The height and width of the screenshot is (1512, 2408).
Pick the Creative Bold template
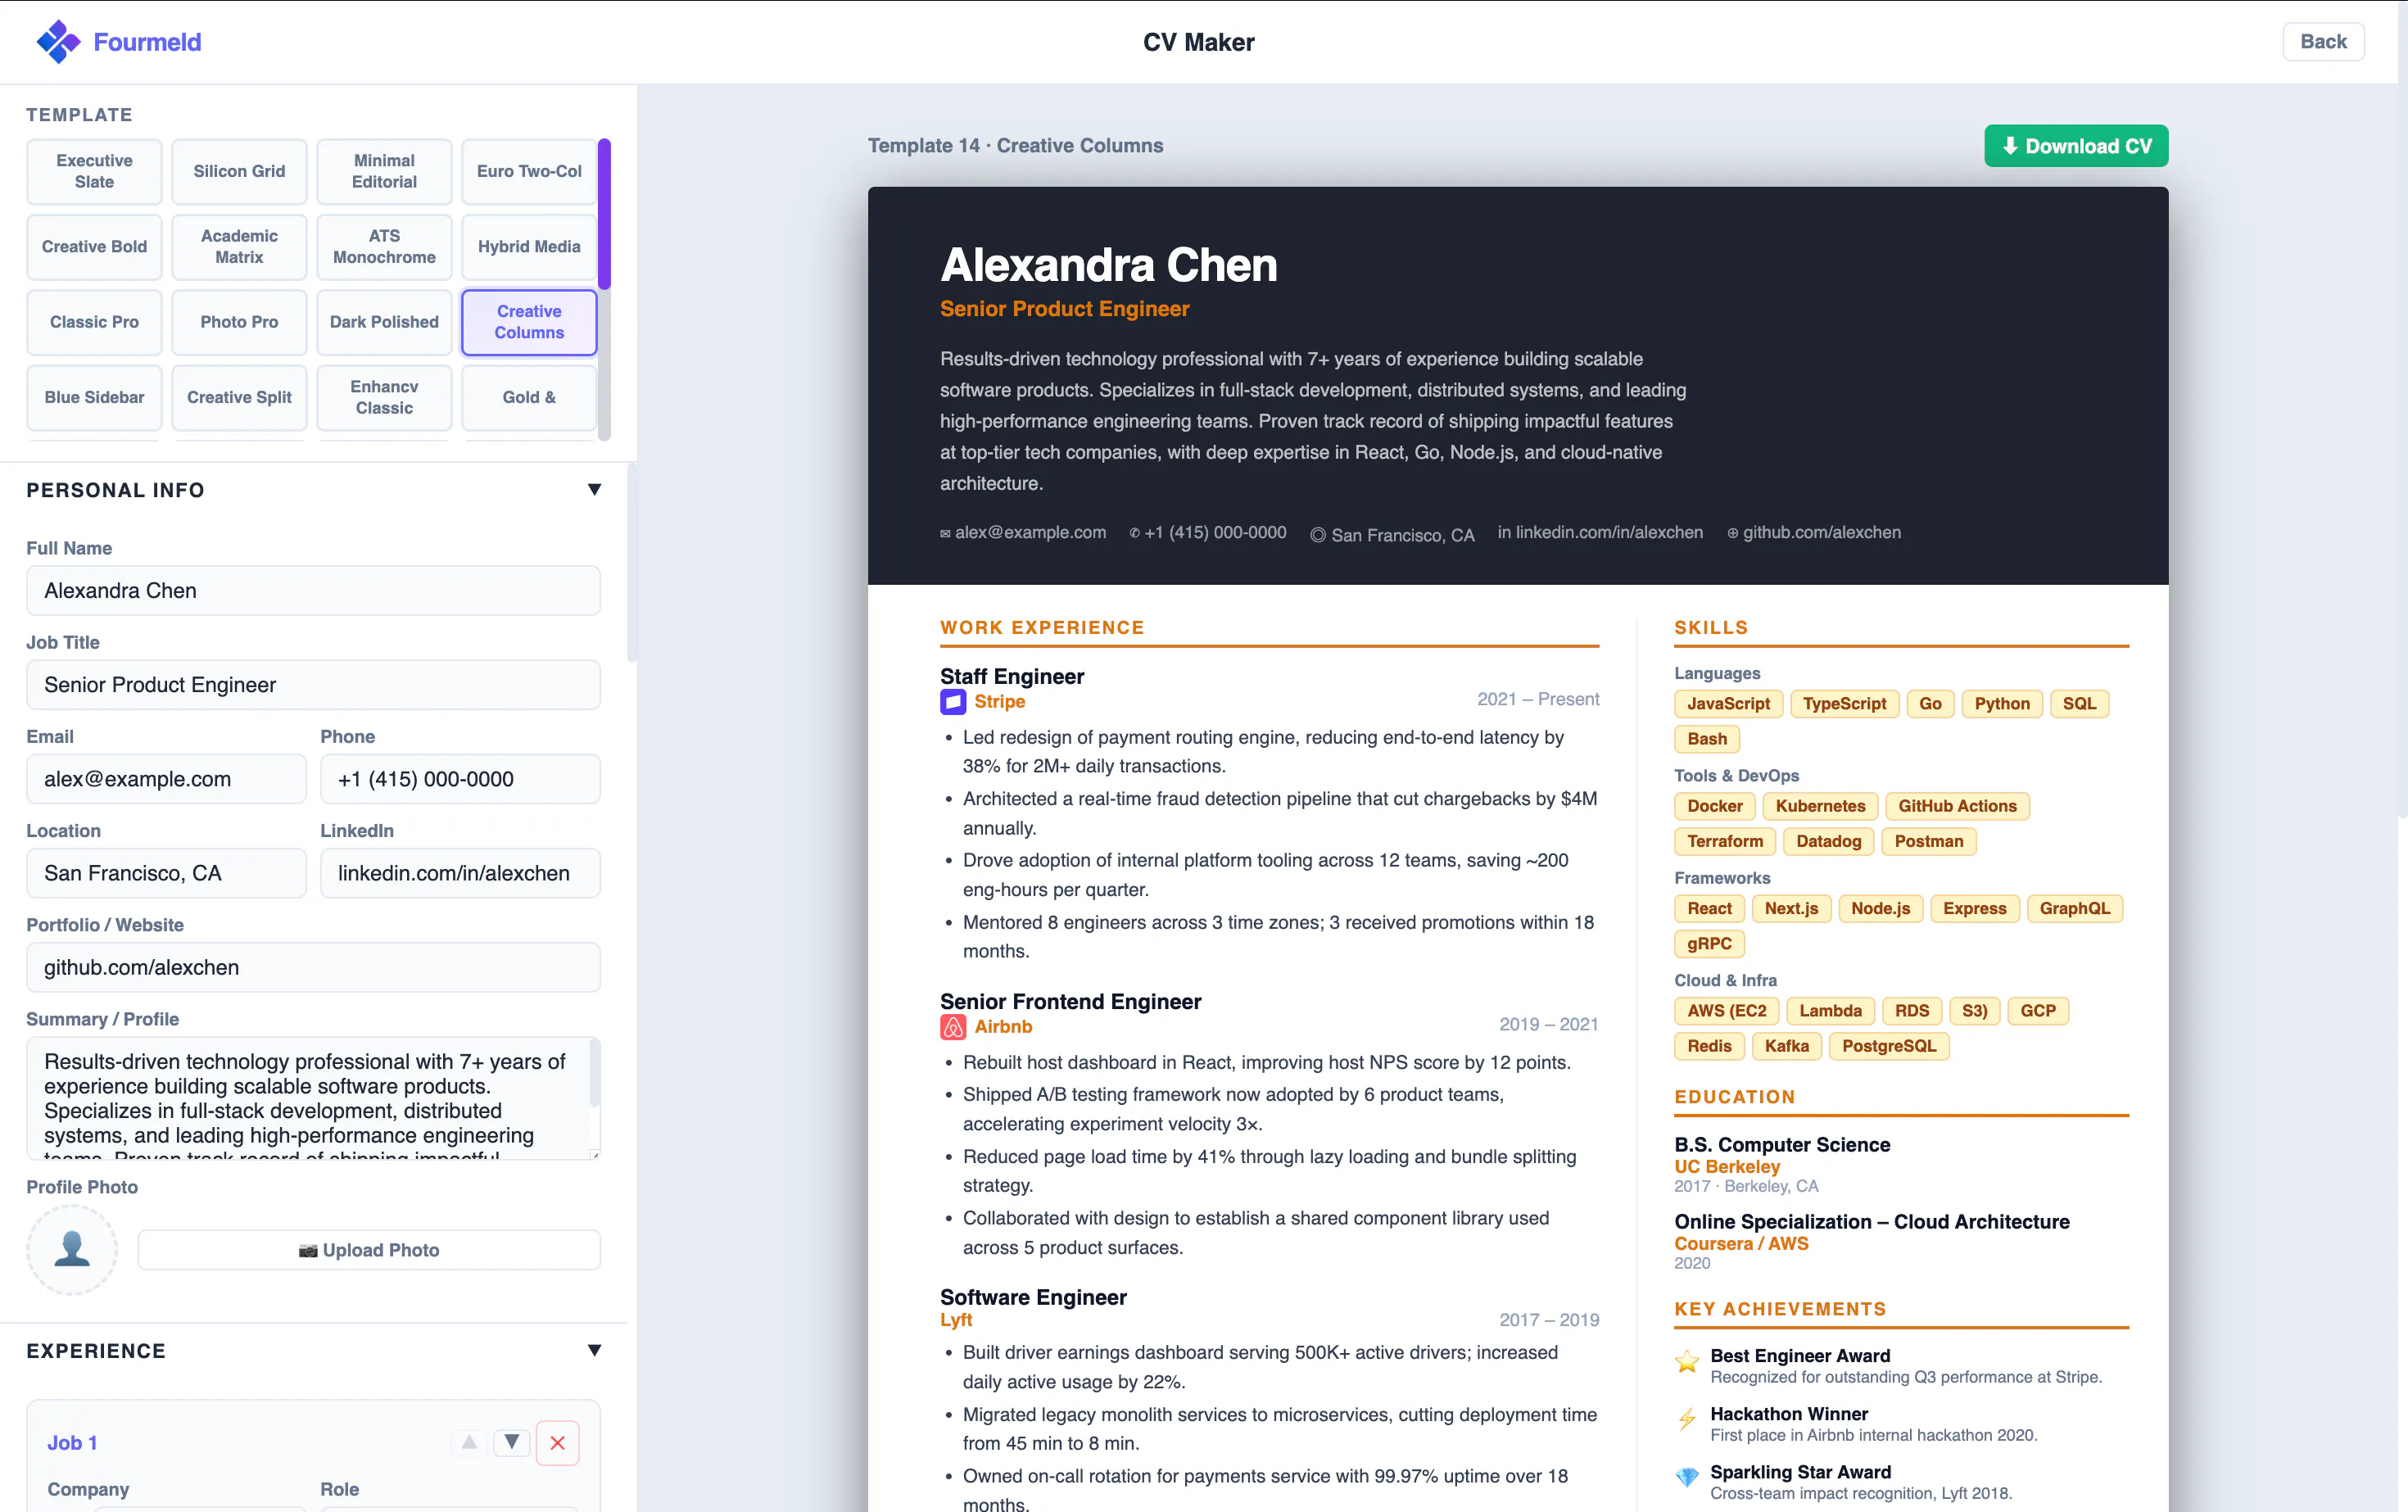(x=94, y=247)
